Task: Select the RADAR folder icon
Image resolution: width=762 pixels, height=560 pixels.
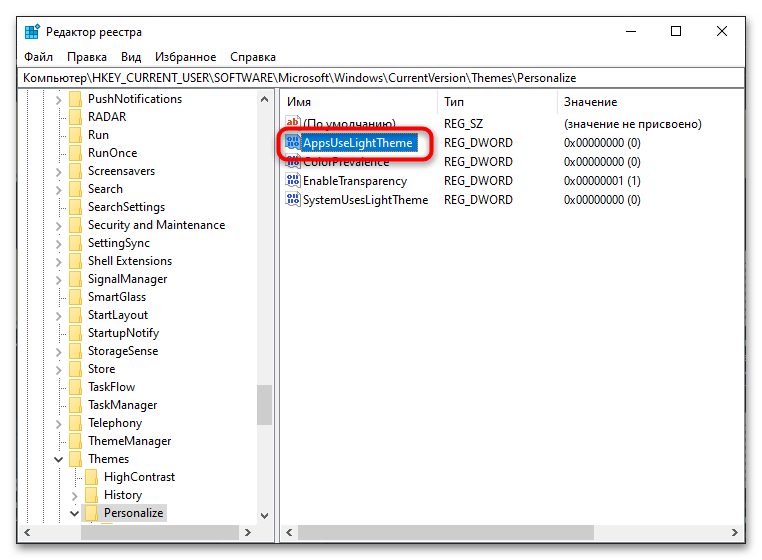Action: click(x=75, y=117)
